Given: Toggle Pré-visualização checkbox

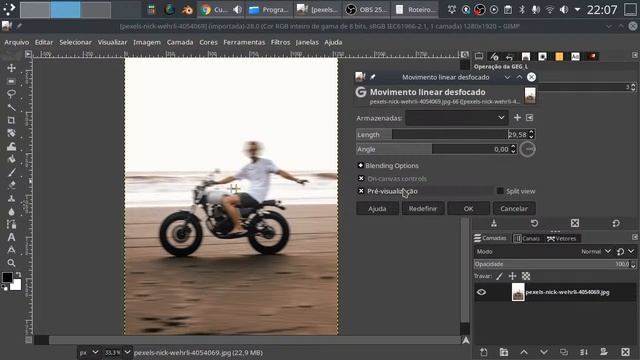Looking at the screenshot, I should click(361, 191).
